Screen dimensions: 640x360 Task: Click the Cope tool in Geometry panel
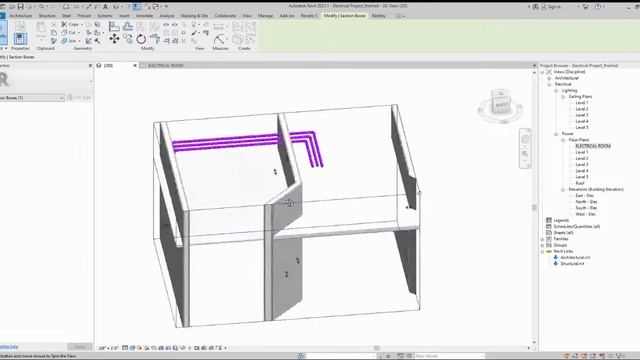[70, 24]
